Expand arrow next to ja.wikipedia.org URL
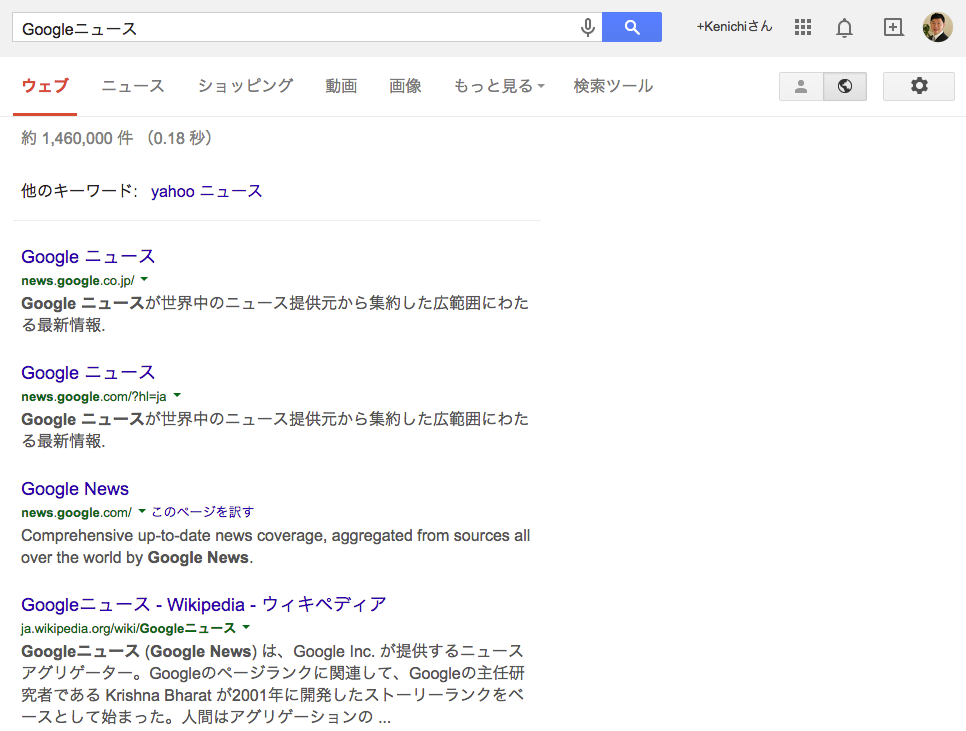This screenshot has width=966, height=731. 246,628
